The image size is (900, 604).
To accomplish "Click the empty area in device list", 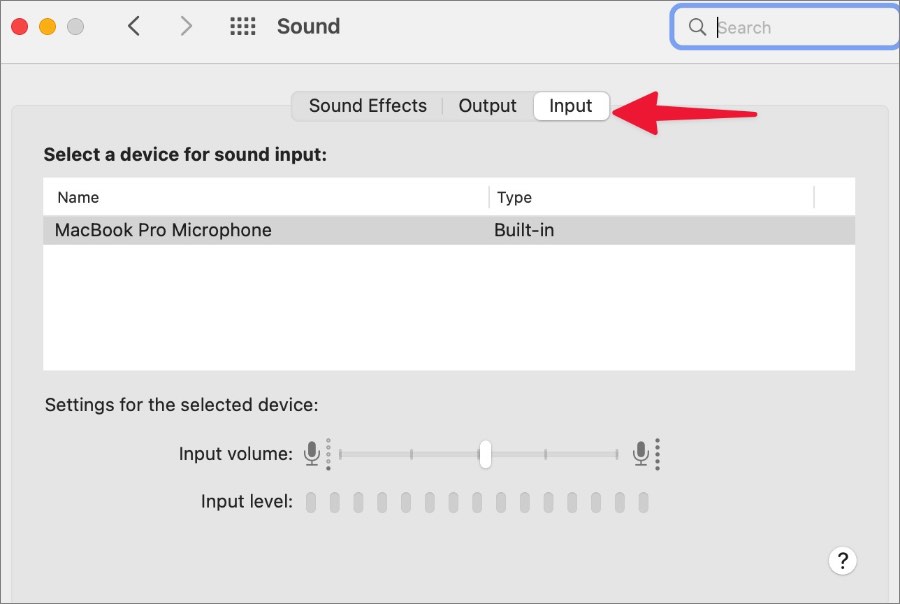I will tap(449, 308).
